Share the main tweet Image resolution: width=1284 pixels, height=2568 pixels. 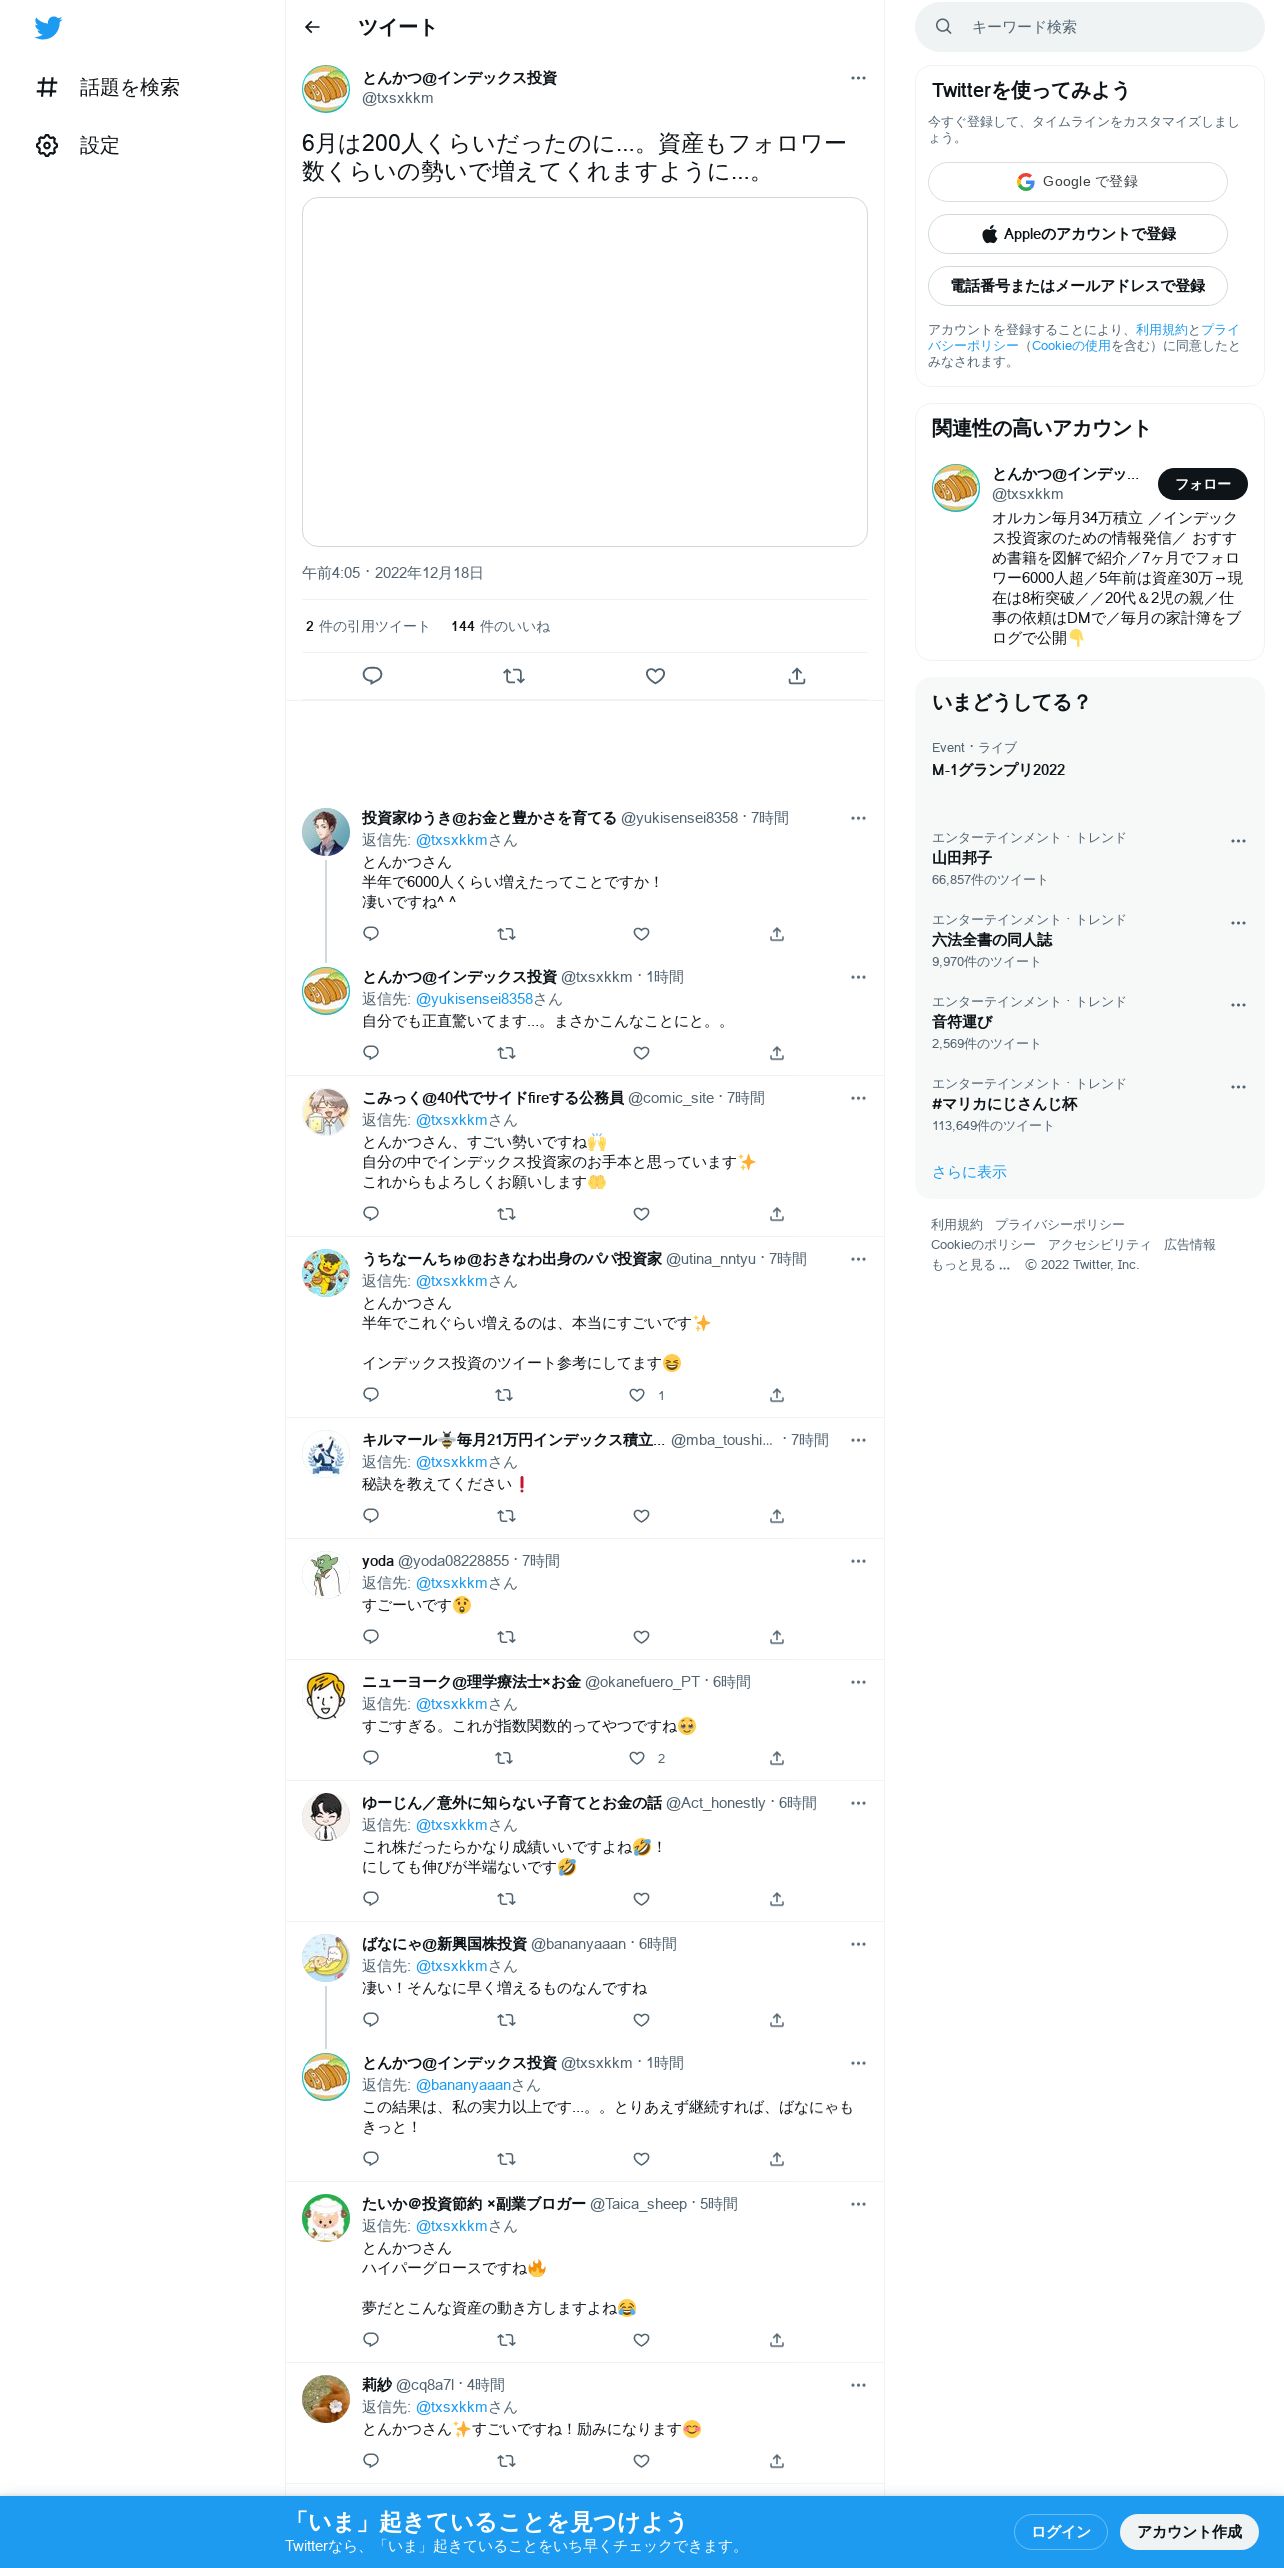point(797,676)
